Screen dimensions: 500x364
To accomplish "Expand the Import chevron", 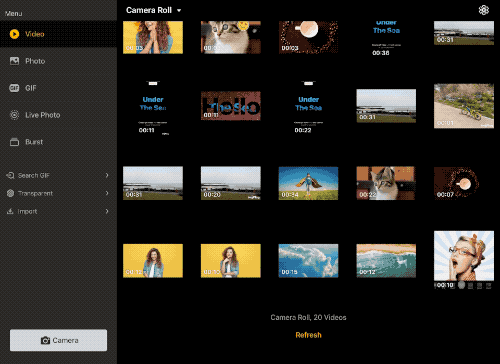I will (107, 211).
